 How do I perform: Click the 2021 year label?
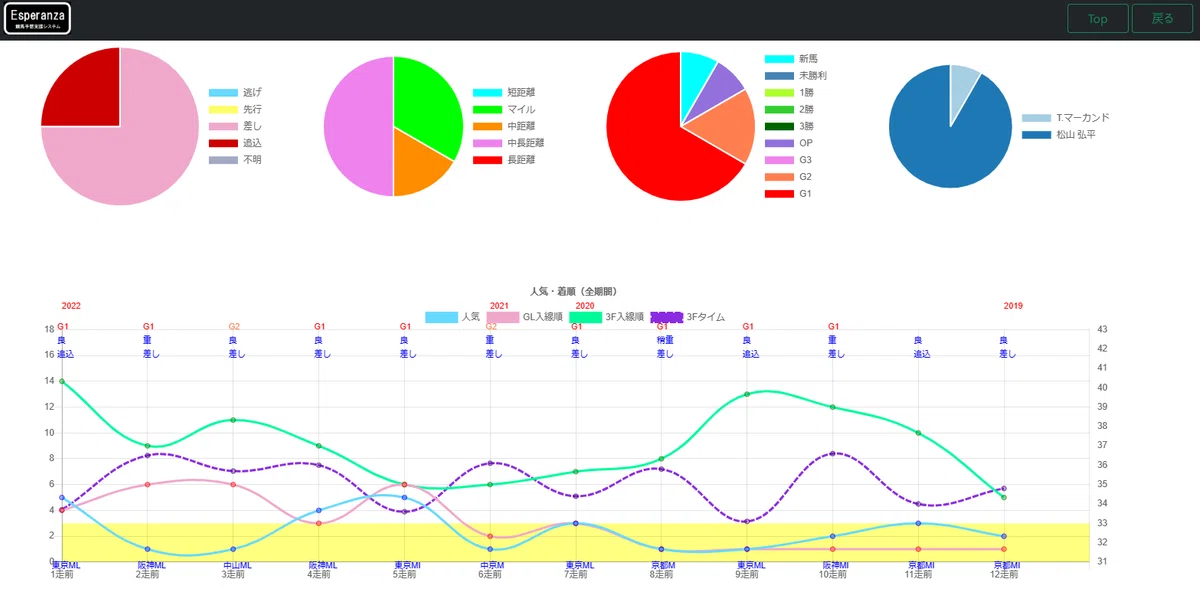(x=500, y=306)
